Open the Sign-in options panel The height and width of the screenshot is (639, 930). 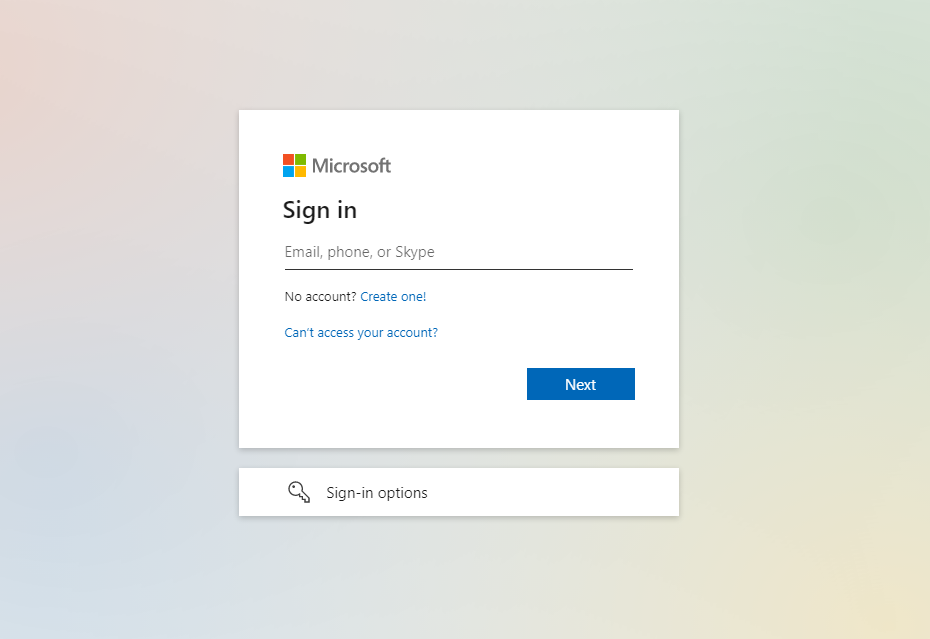coord(458,492)
